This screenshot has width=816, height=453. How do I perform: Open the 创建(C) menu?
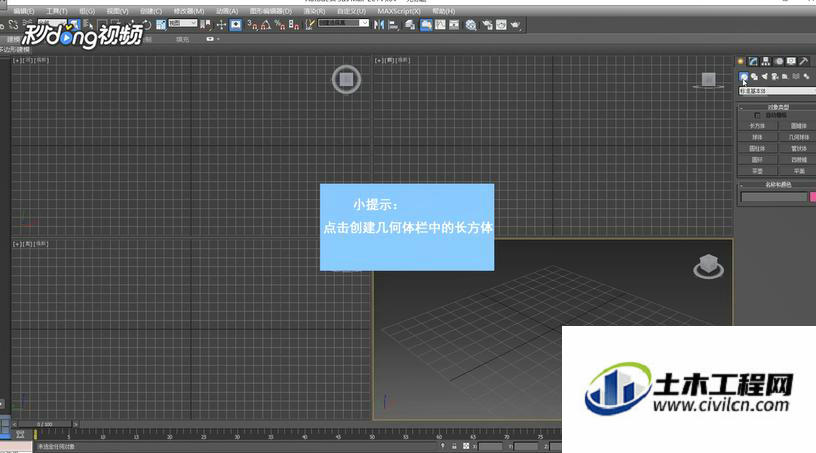click(151, 11)
